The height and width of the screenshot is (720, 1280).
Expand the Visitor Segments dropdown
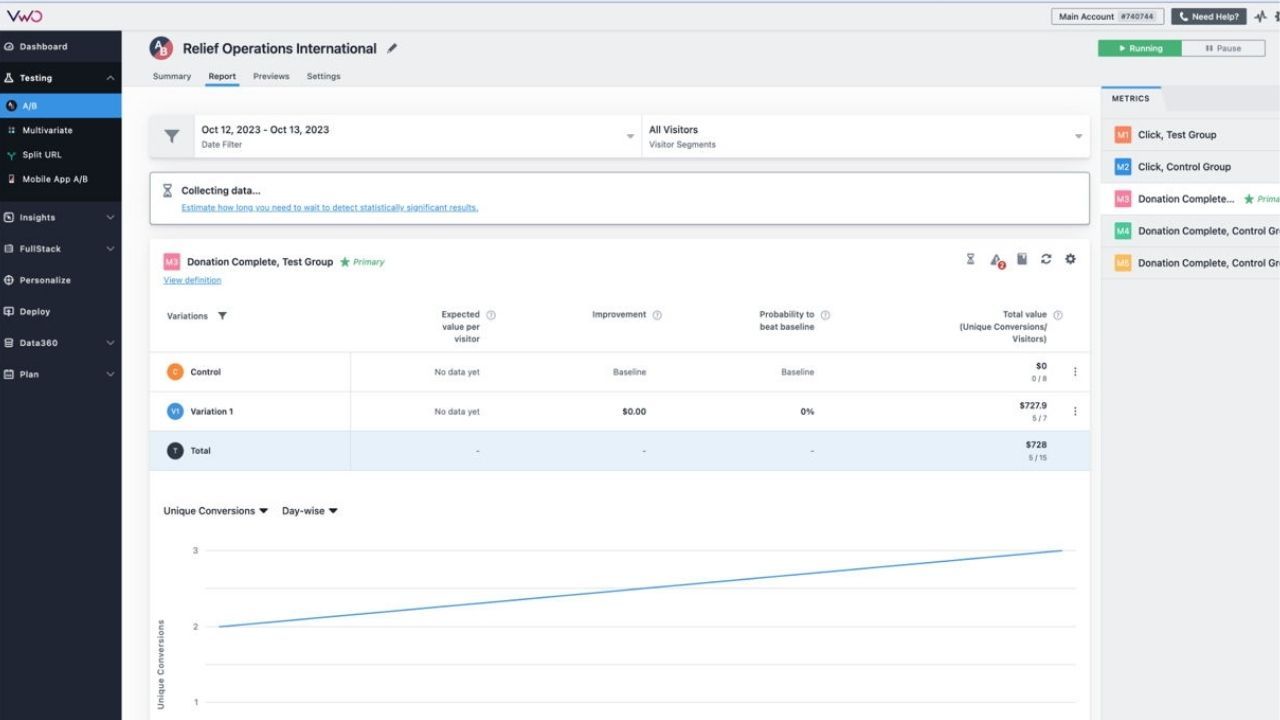point(865,136)
